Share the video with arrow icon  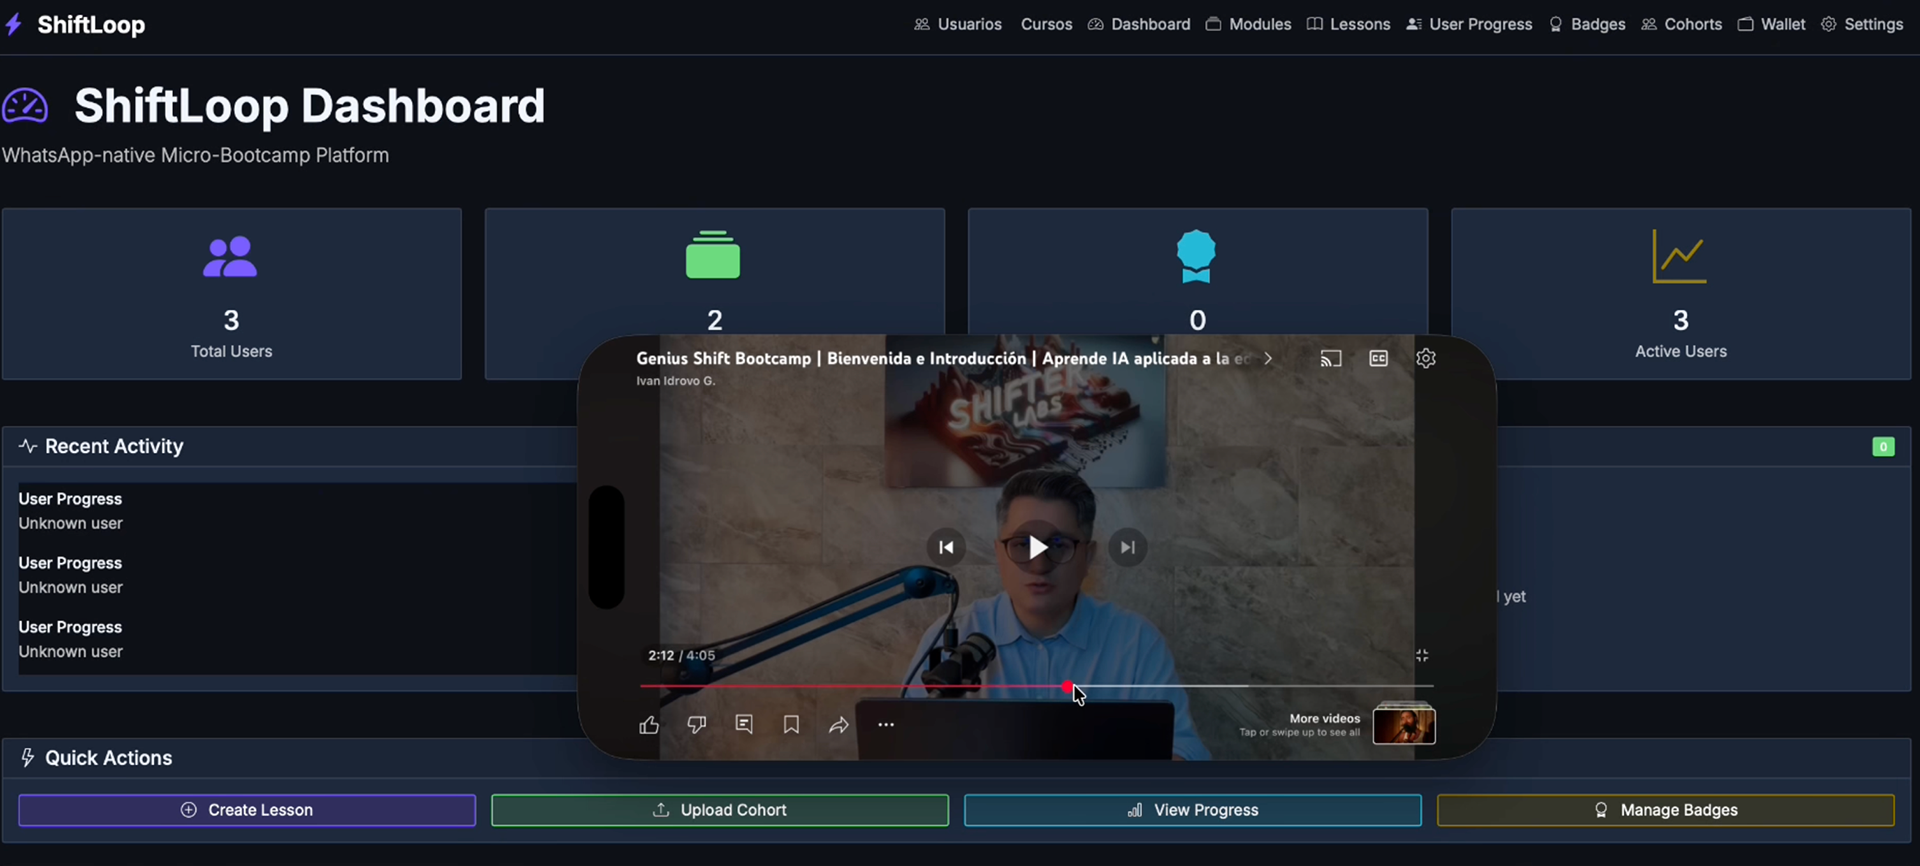coord(839,725)
